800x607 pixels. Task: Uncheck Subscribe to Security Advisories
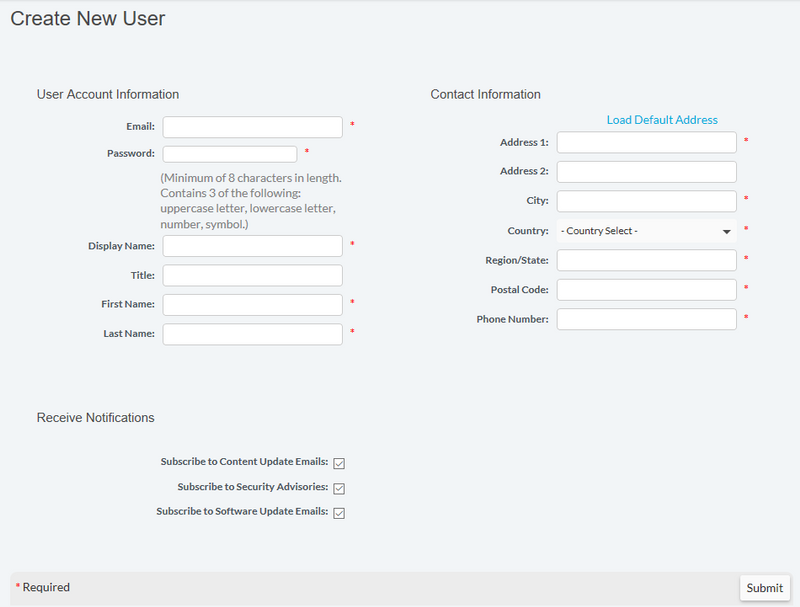click(339, 488)
